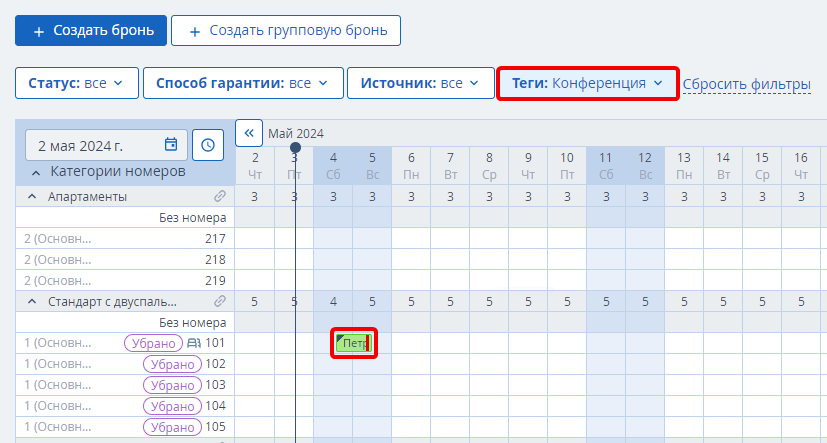This screenshot has height=443, width=827.
Task: Collapse the Стандарт с двуспаль... category
Action: point(32,302)
